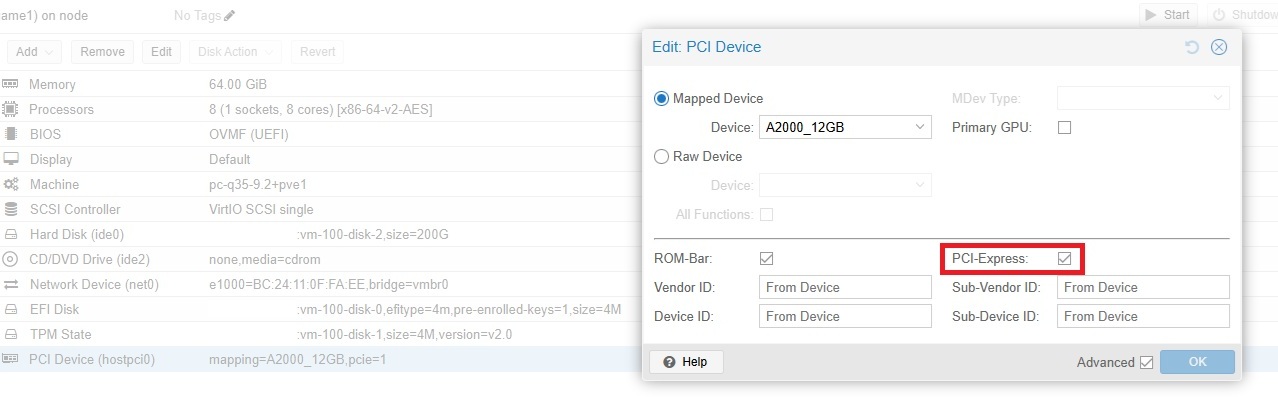Click the Sub-Device ID input field
Image resolution: width=1278 pixels, height=397 pixels.
[x=1143, y=316]
